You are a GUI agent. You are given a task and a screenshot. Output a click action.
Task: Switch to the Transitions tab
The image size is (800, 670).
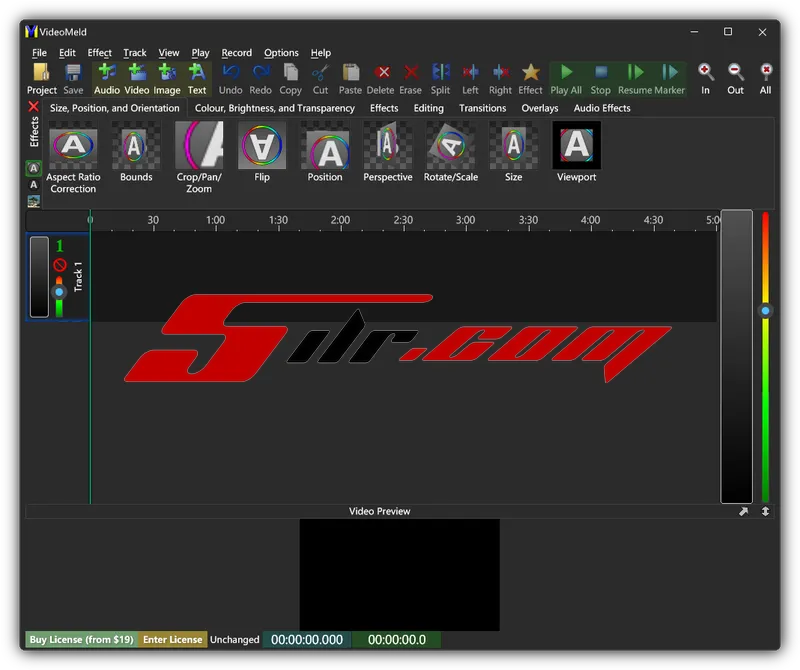tap(483, 108)
